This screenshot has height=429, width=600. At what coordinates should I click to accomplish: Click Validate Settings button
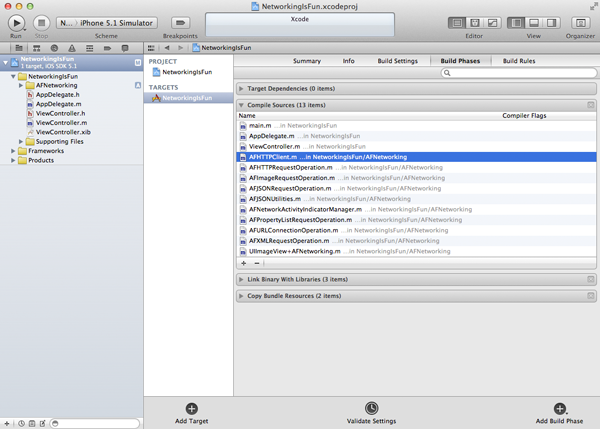click(371, 414)
